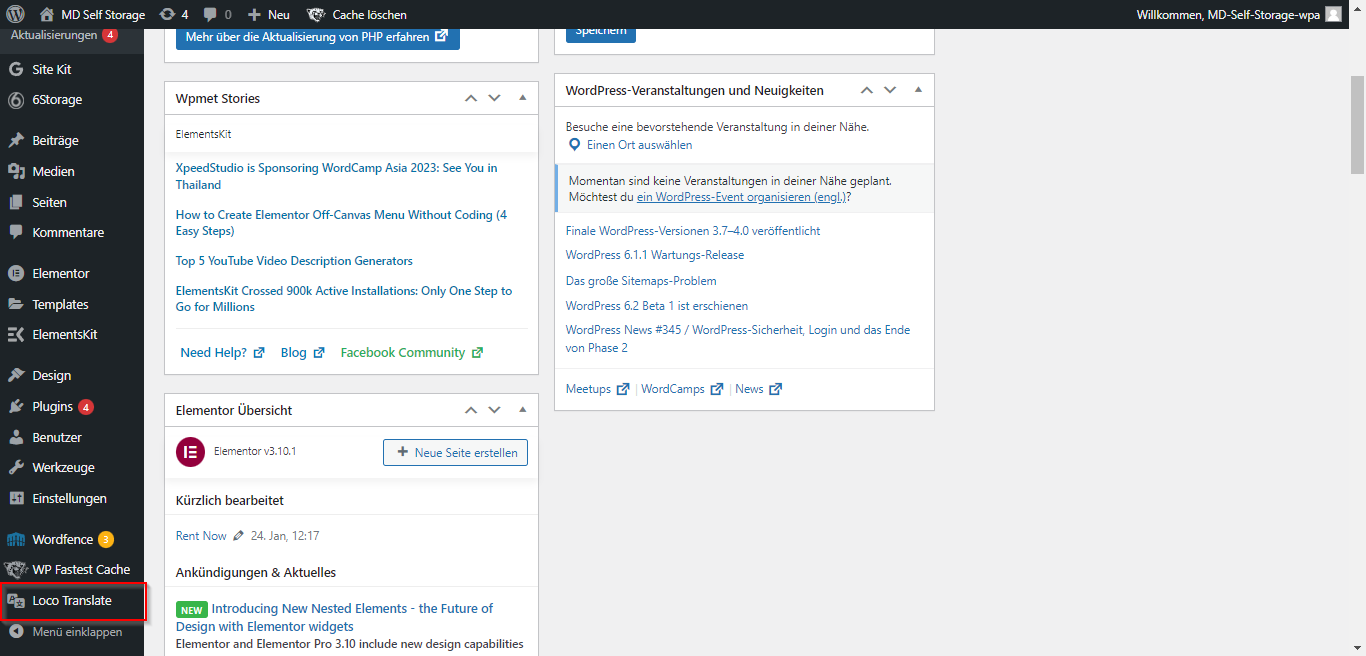Click the Speichern button
This screenshot has height=656, width=1366.
click(x=600, y=33)
